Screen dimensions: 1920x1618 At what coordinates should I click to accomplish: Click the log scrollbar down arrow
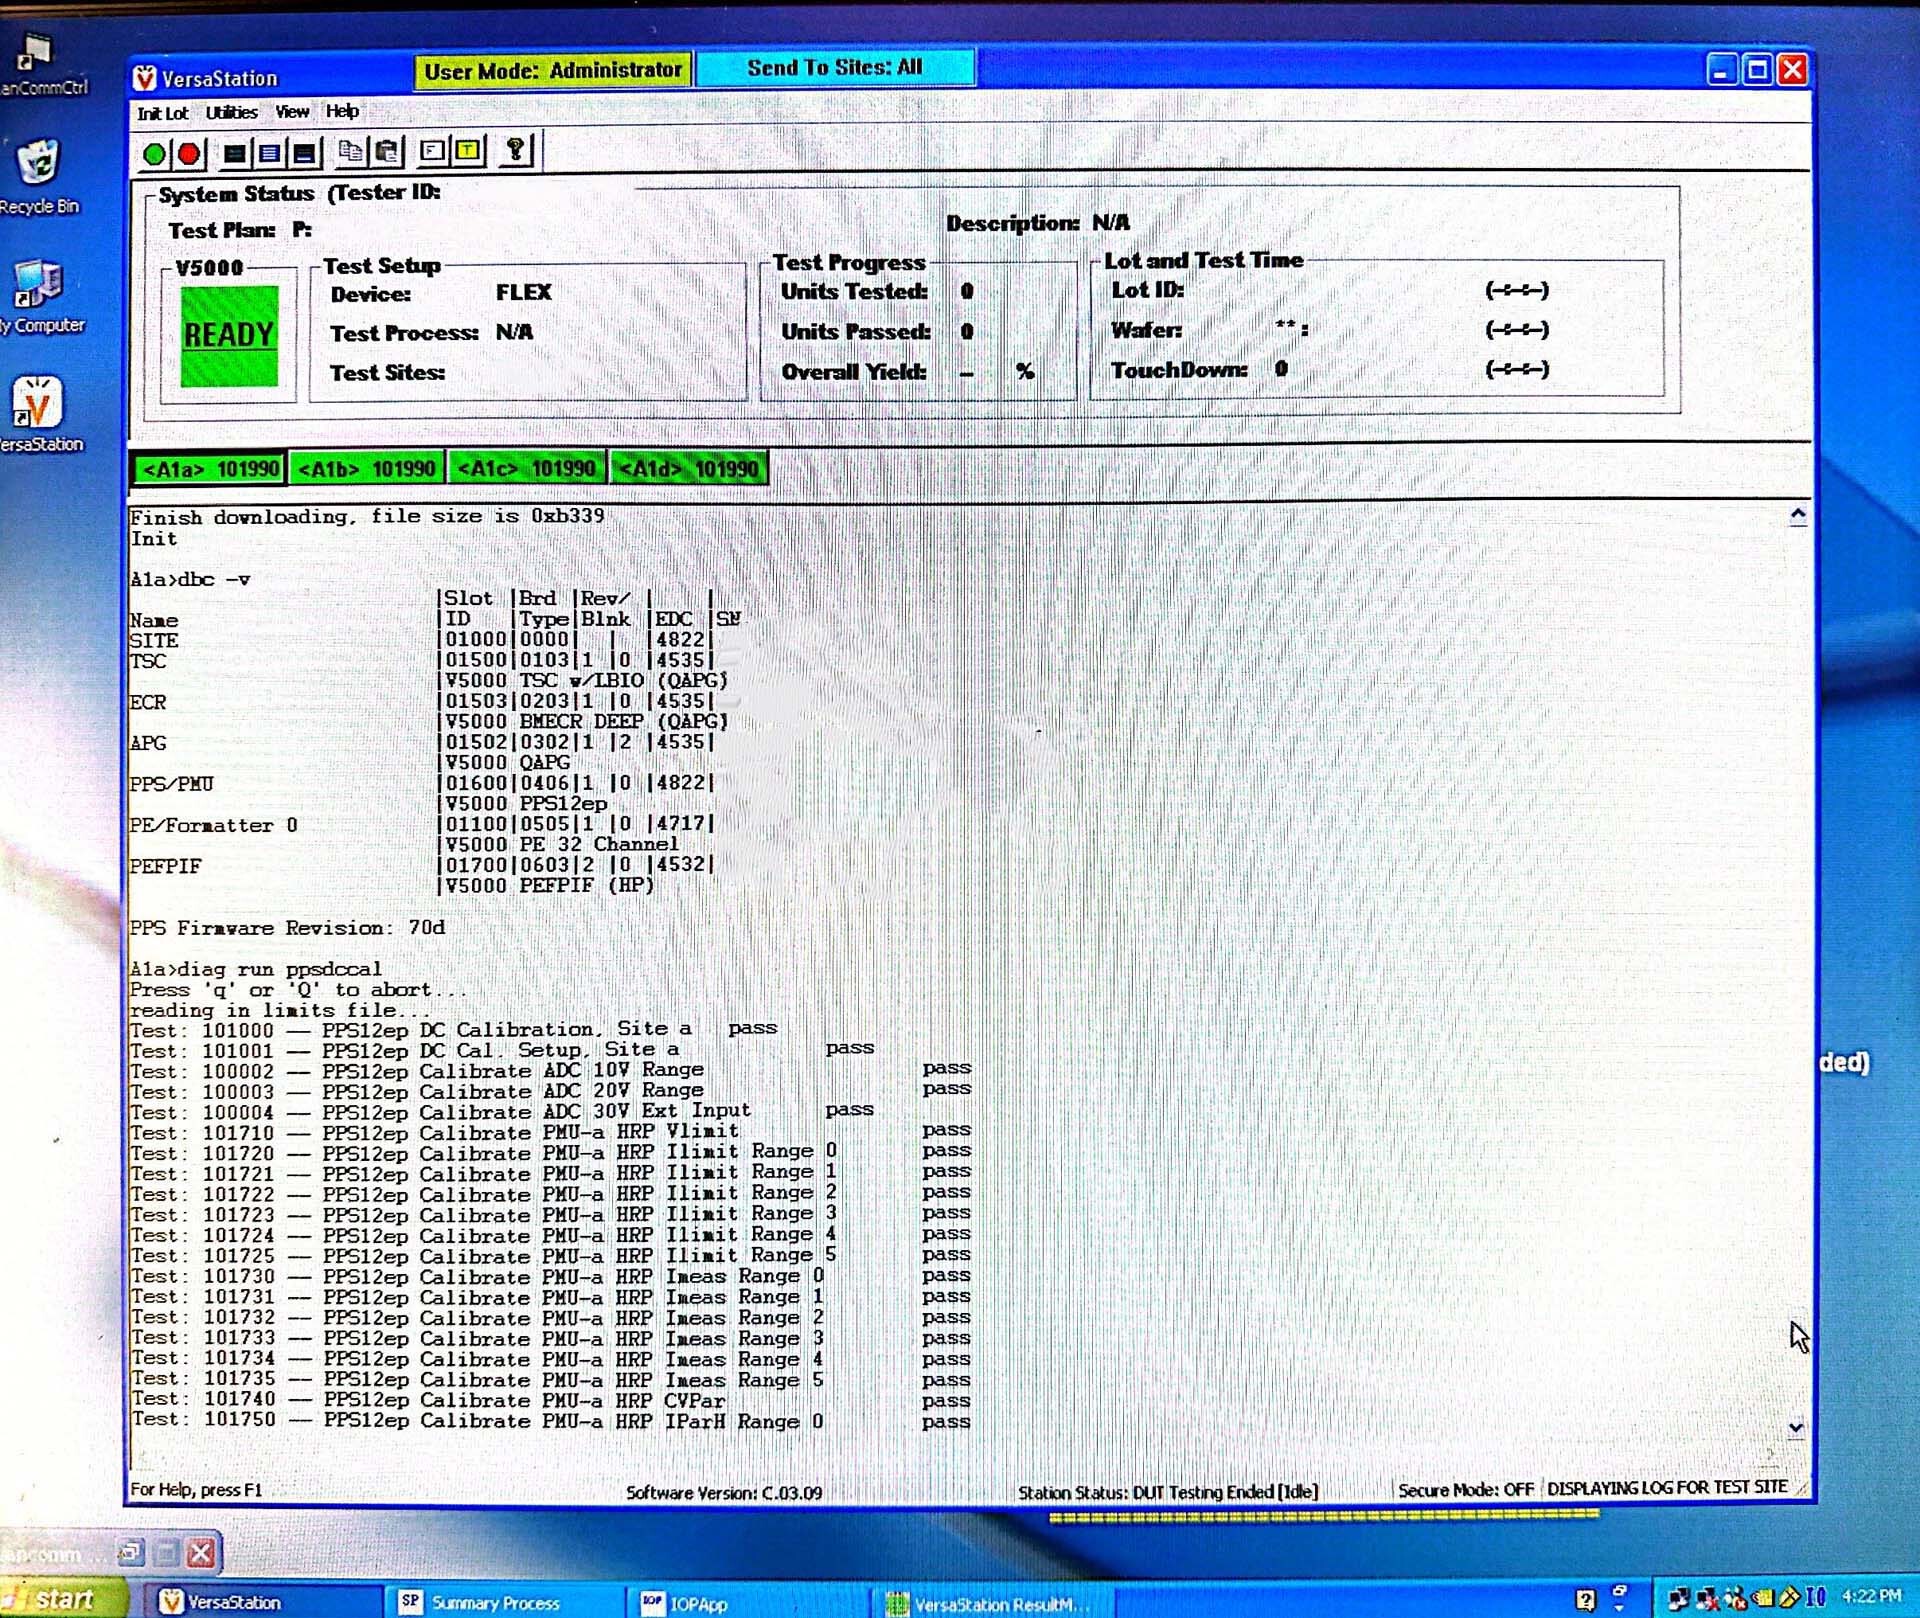[1796, 1427]
